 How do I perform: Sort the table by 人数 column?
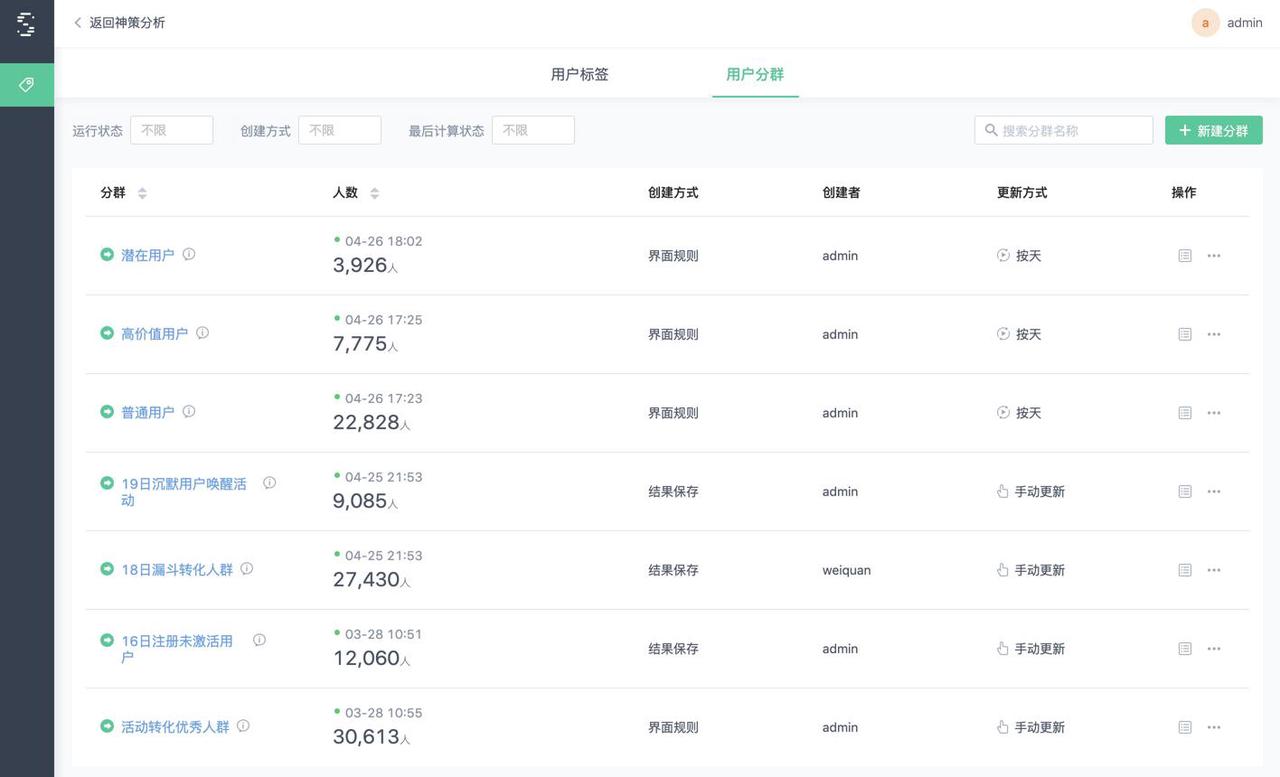click(374, 193)
